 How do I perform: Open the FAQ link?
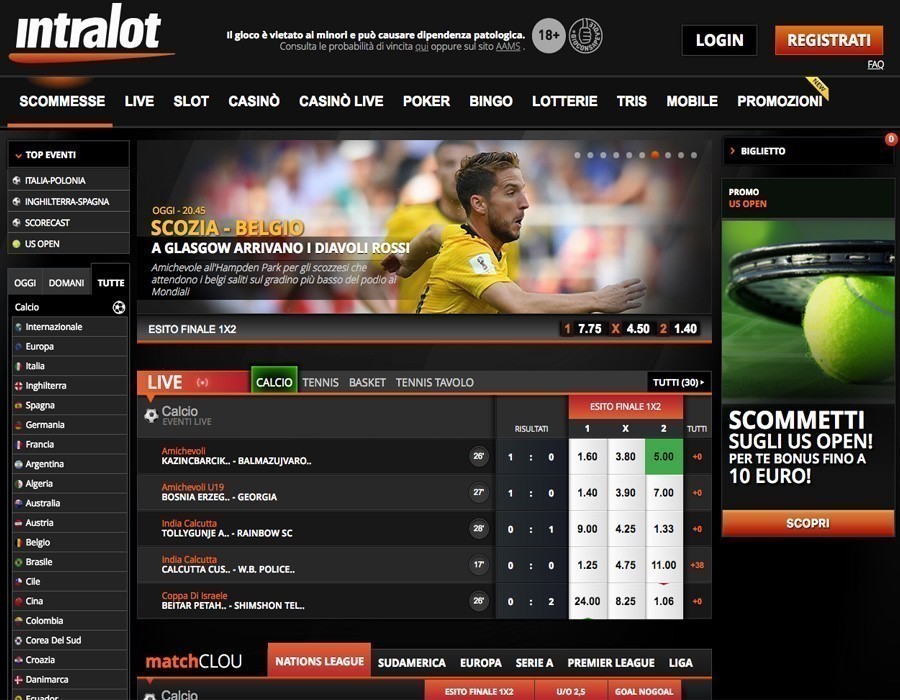(x=875, y=65)
